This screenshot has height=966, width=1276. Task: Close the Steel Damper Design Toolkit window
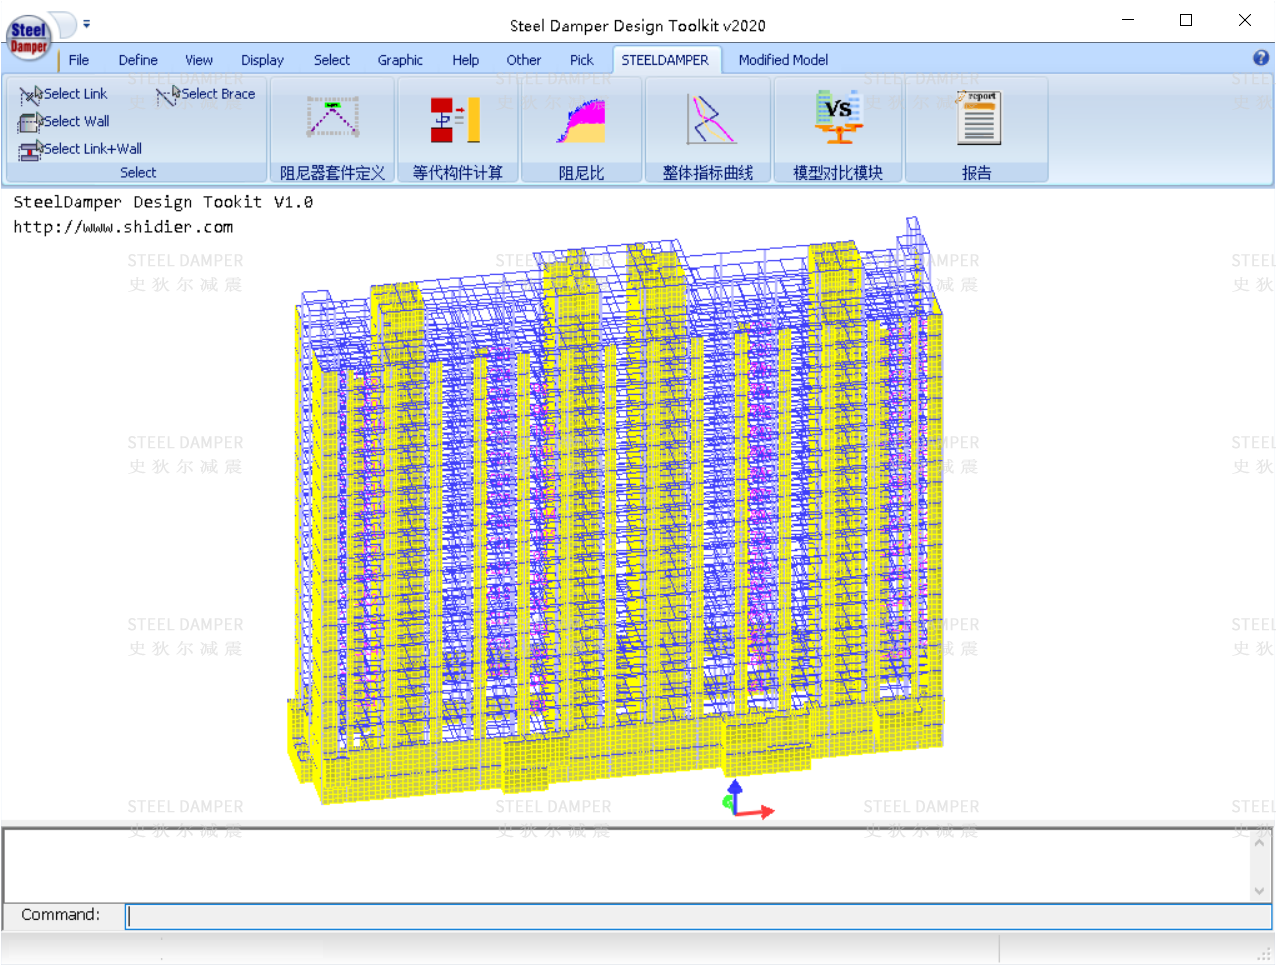point(1245,21)
